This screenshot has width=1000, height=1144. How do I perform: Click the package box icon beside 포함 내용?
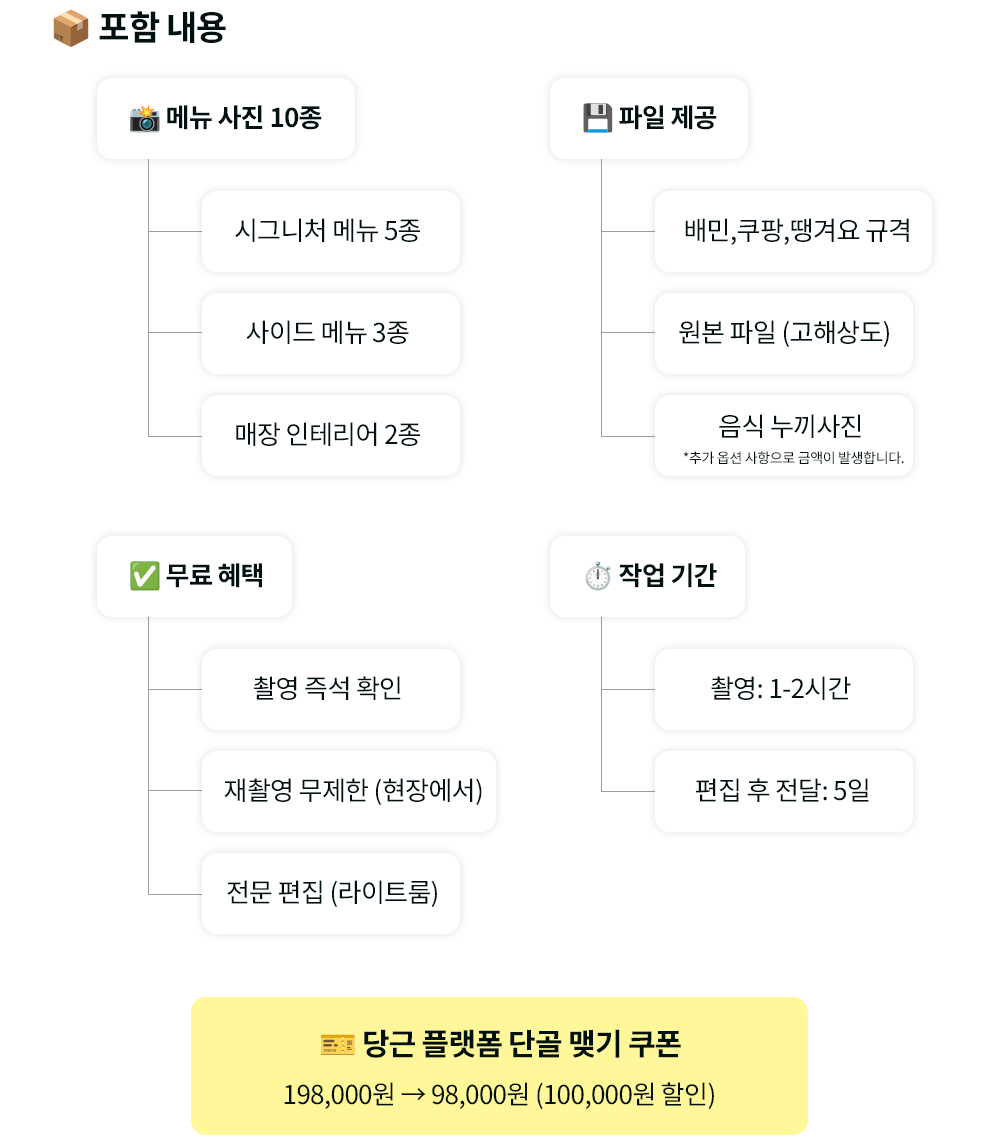70,28
